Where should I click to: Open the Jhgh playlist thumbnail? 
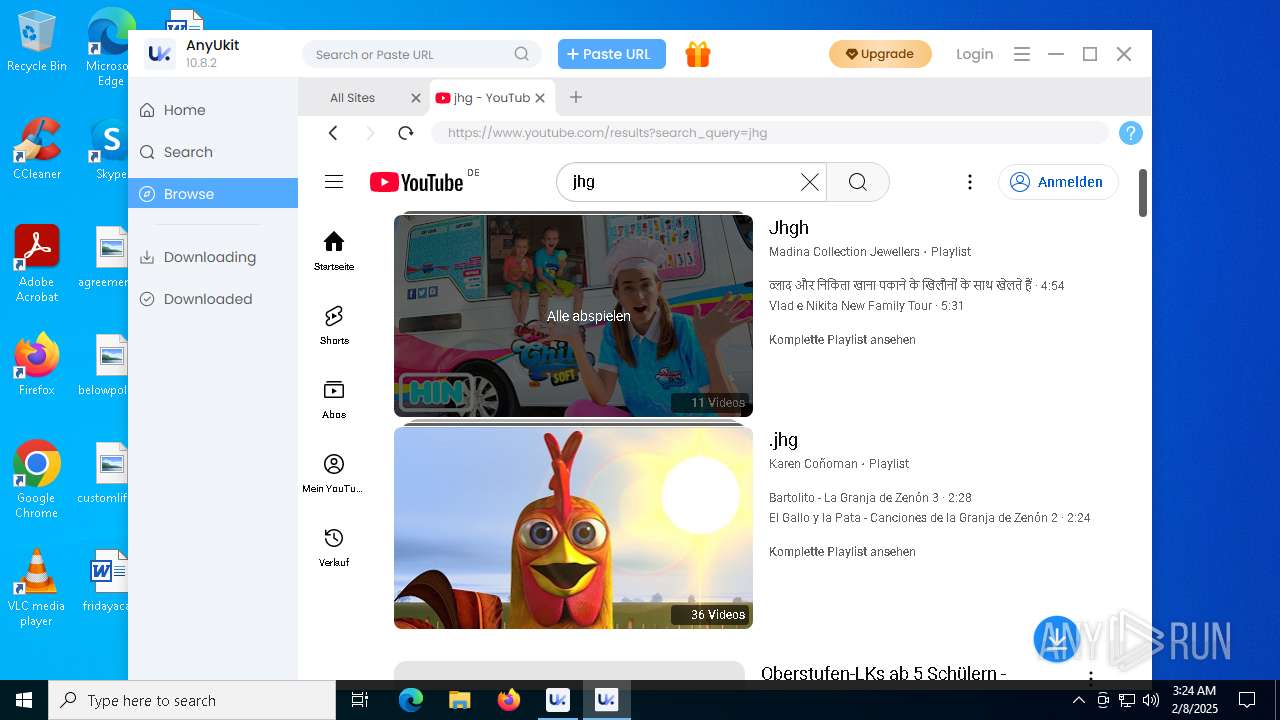click(x=573, y=315)
